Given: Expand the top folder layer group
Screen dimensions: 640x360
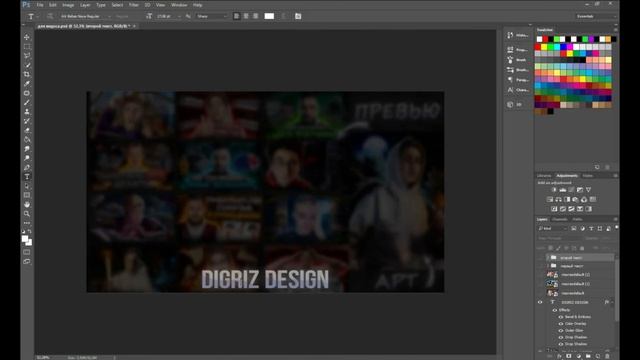Looking at the screenshot, I should [548, 258].
